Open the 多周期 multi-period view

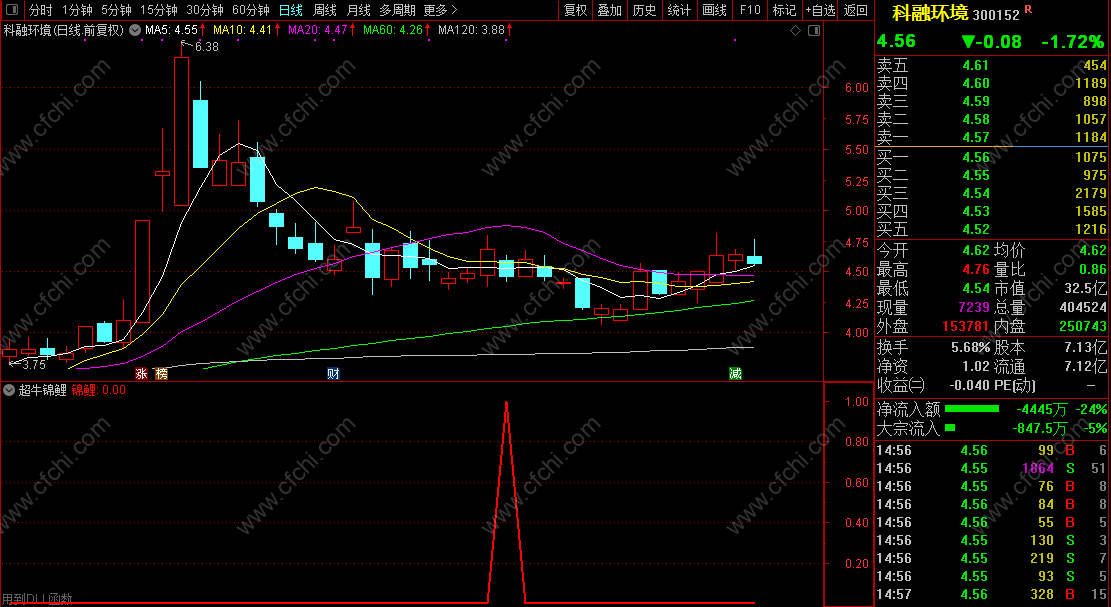(x=397, y=10)
